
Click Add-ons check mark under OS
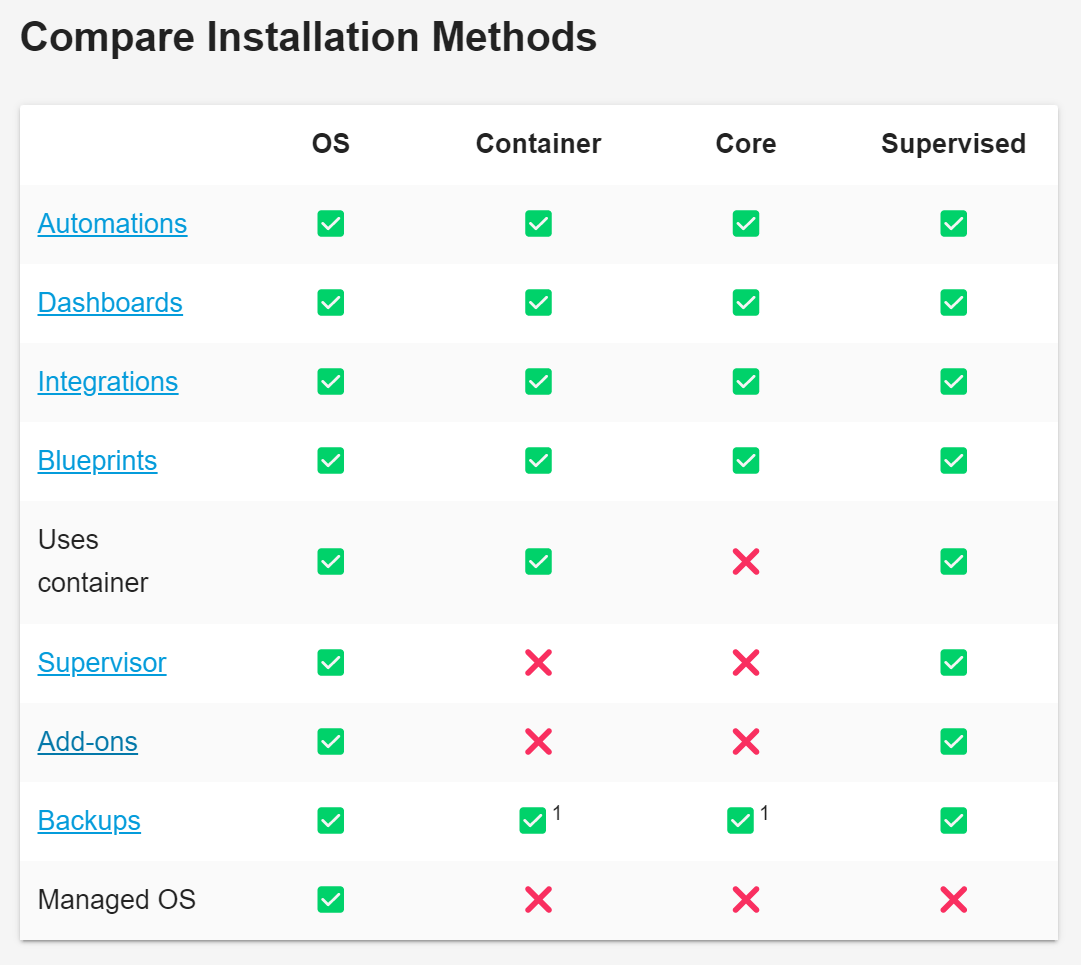[331, 742]
